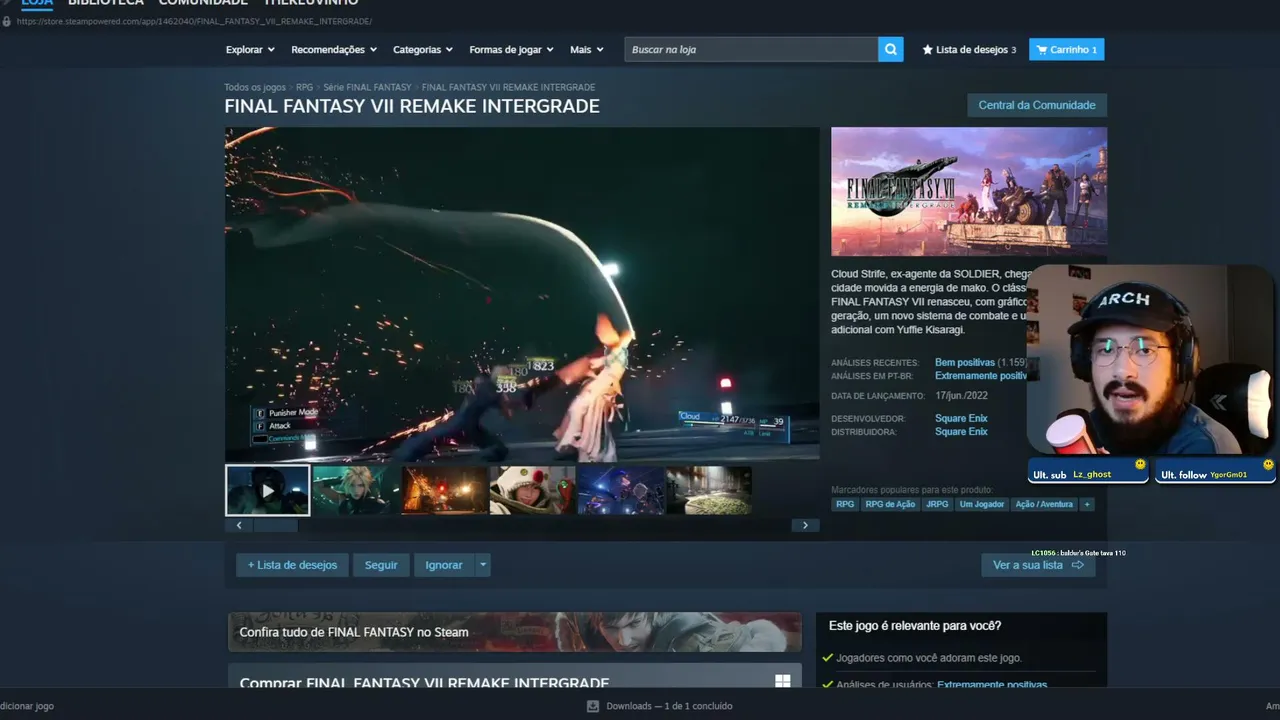Add game with + Lista de desejos

(292, 565)
